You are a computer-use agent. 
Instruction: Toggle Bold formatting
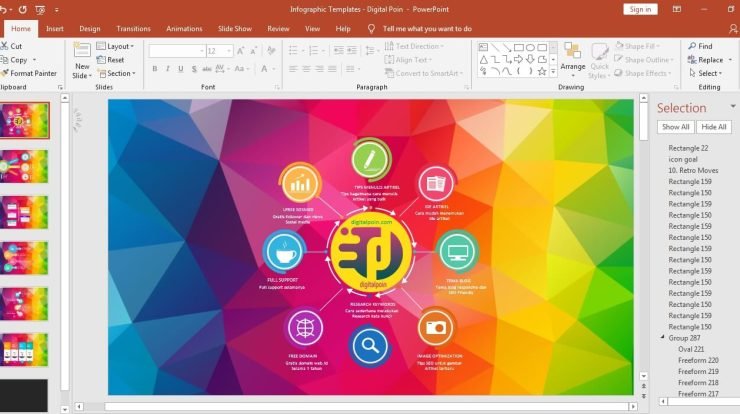point(154,69)
